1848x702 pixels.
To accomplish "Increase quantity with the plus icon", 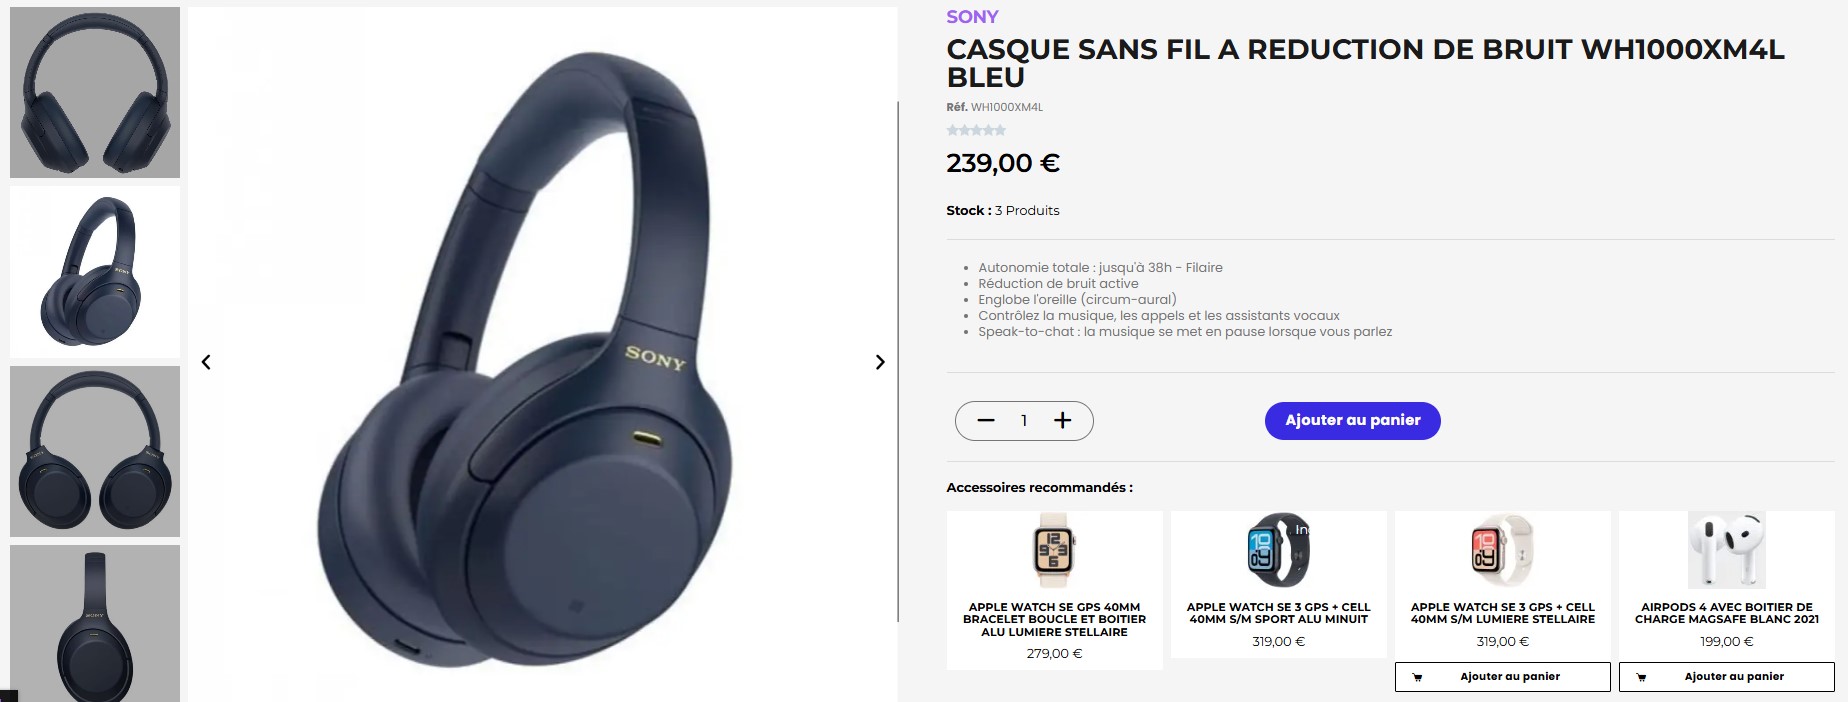I will pyautogui.click(x=1063, y=420).
